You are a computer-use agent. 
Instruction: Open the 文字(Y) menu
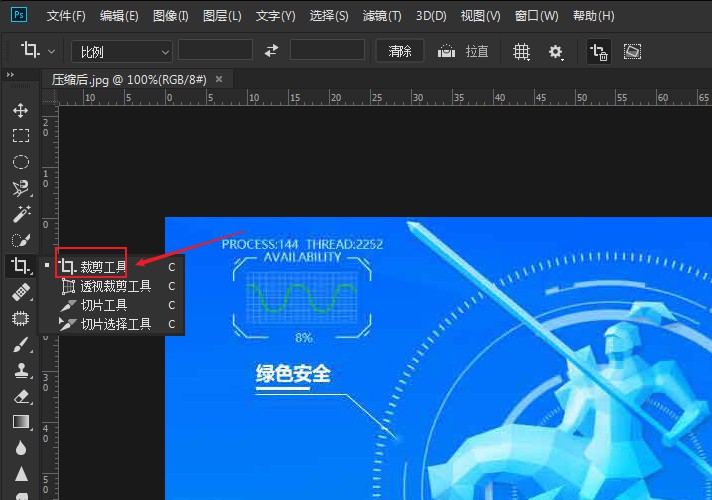click(x=276, y=16)
